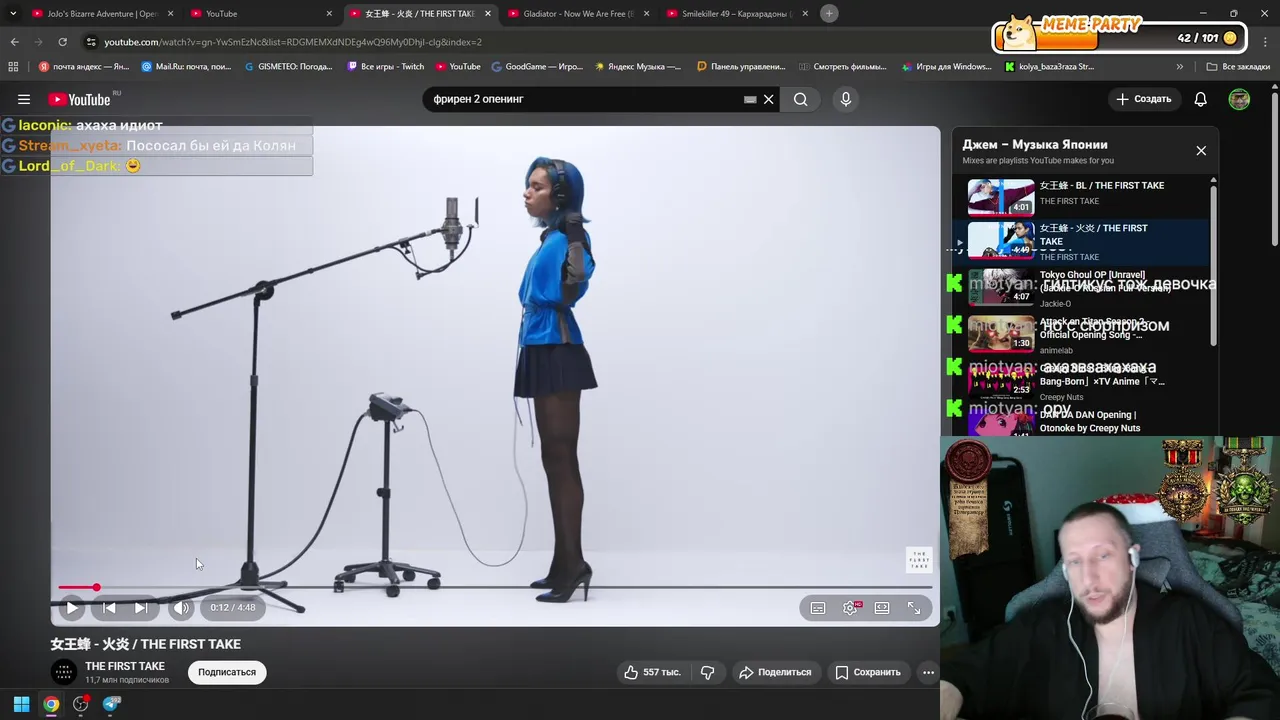
Task: Dislike the video
Action: (x=707, y=672)
